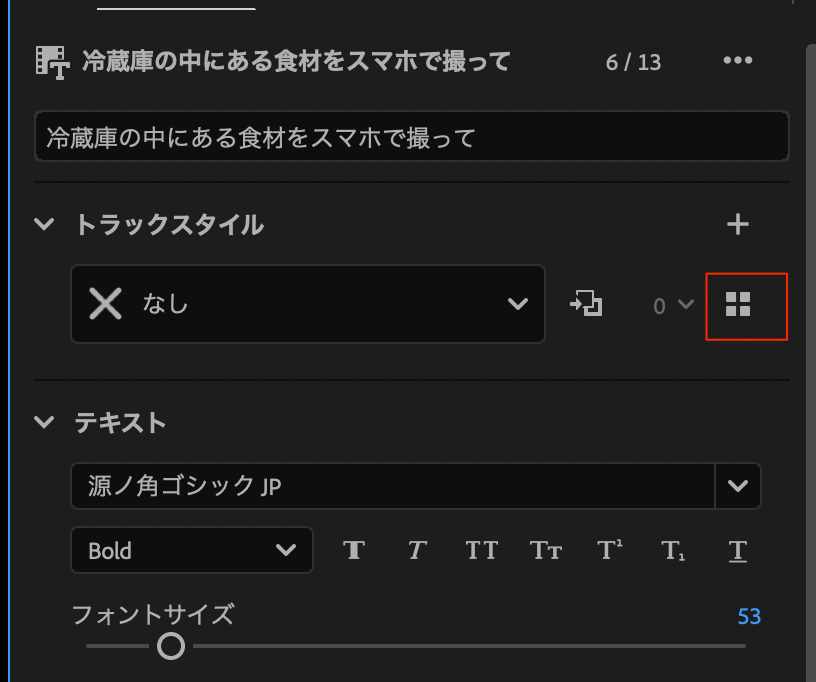Viewport: 816px width, 682px height.
Task: Click the font size slider handle
Action: 171,646
